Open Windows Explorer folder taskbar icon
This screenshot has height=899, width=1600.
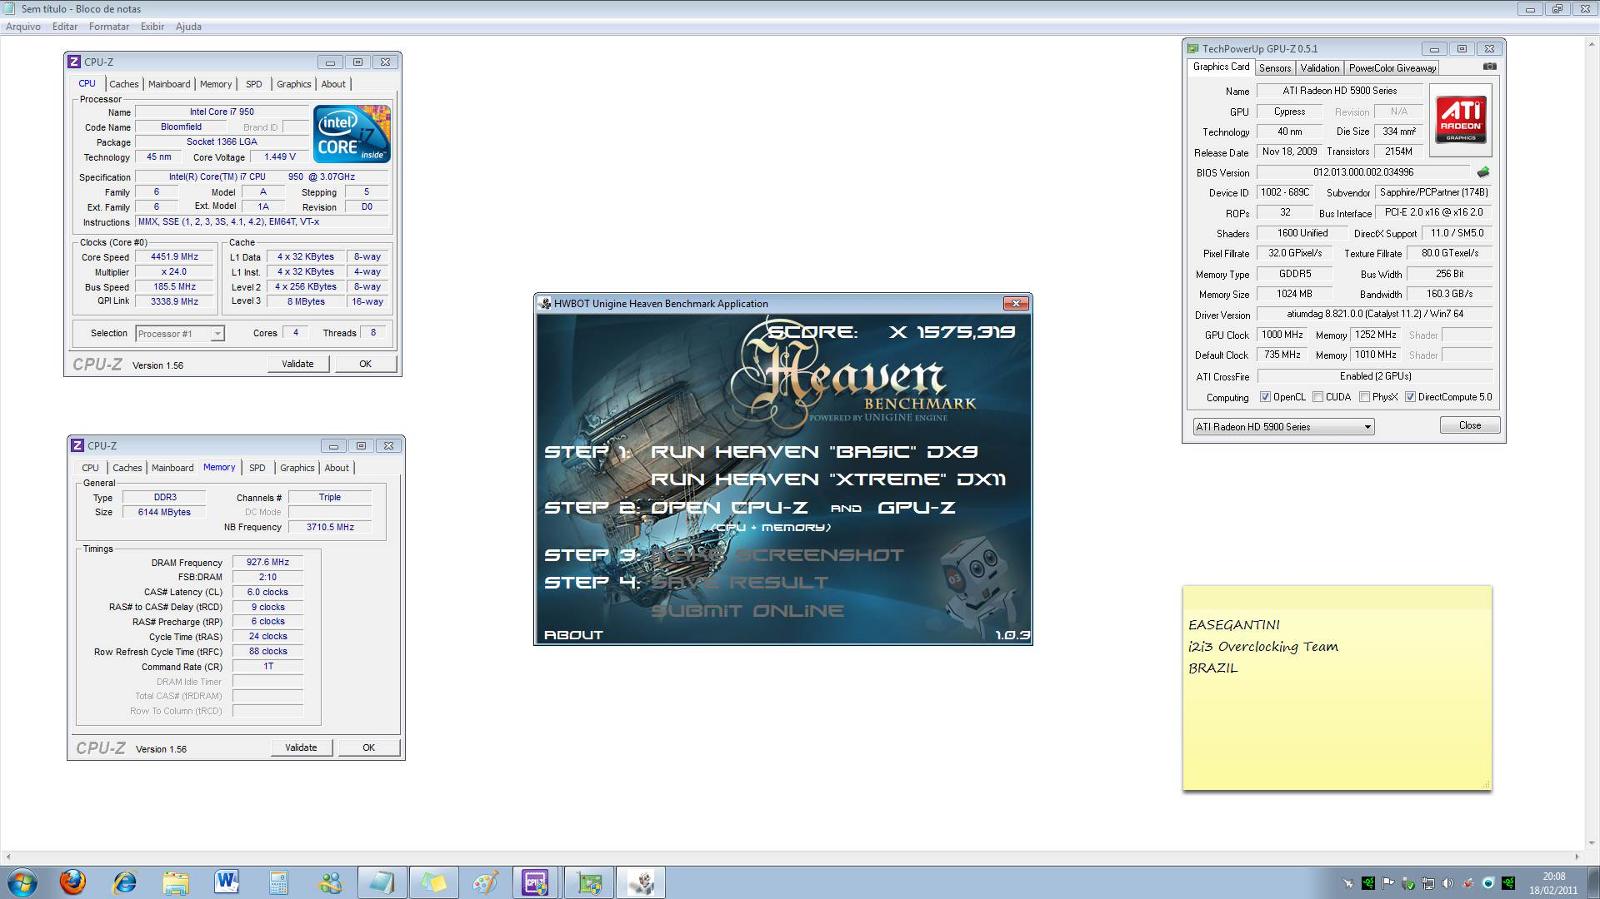click(x=176, y=882)
